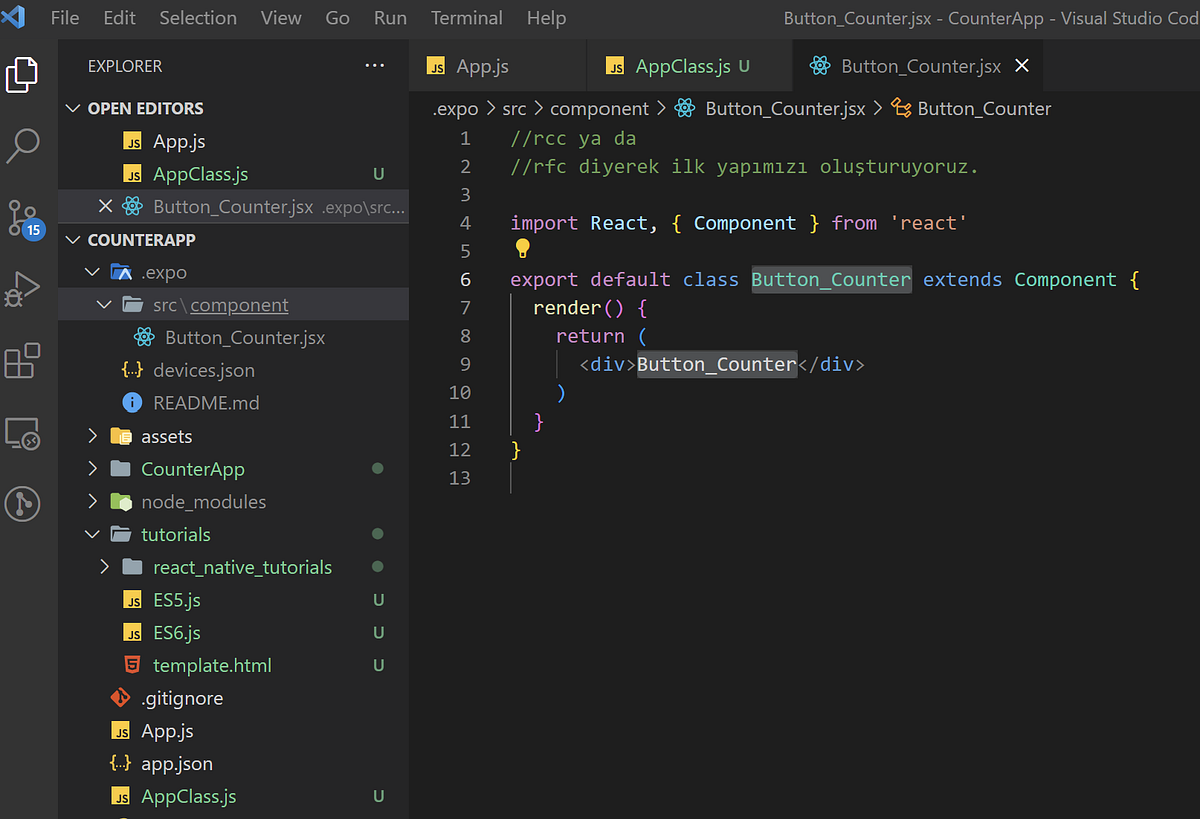Open the Terminal menu
The height and width of the screenshot is (819, 1200).
pyautogui.click(x=466, y=17)
